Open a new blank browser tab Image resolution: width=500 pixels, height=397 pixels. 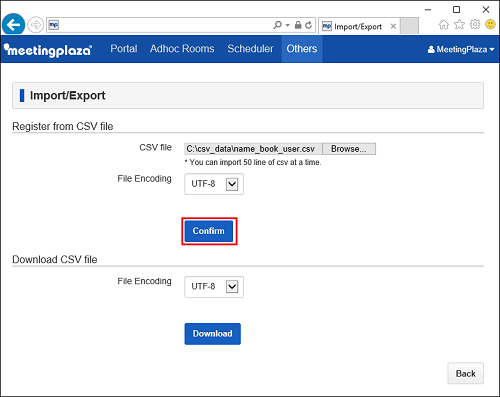409,26
